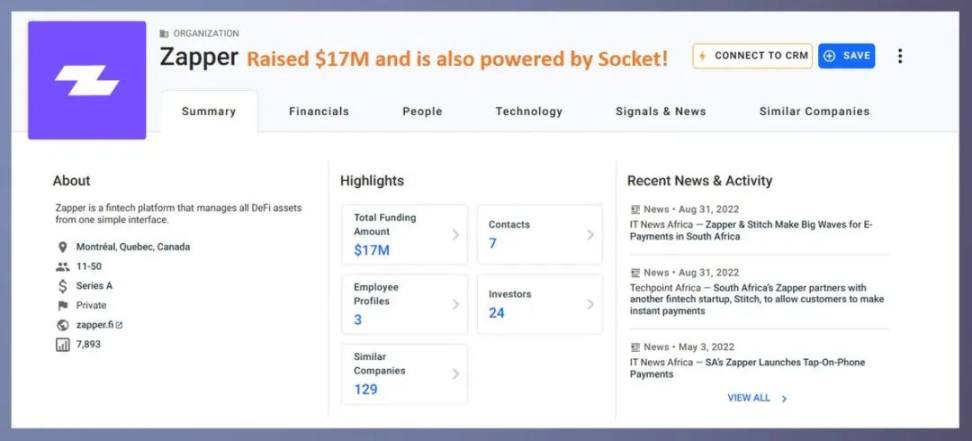Click the employees count people icon
The width and height of the screenshot is (972, 441).
click(x=62, y=267)
